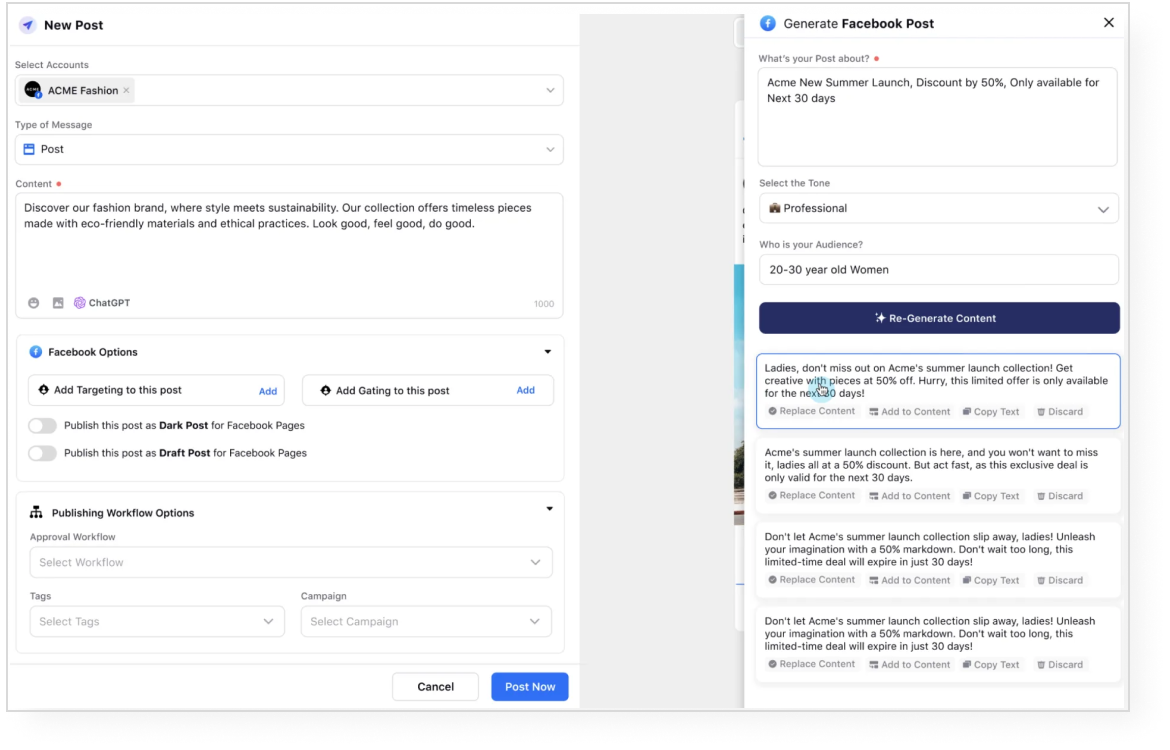Click the ACME Fashion account avatar

[x=32, y=90]
